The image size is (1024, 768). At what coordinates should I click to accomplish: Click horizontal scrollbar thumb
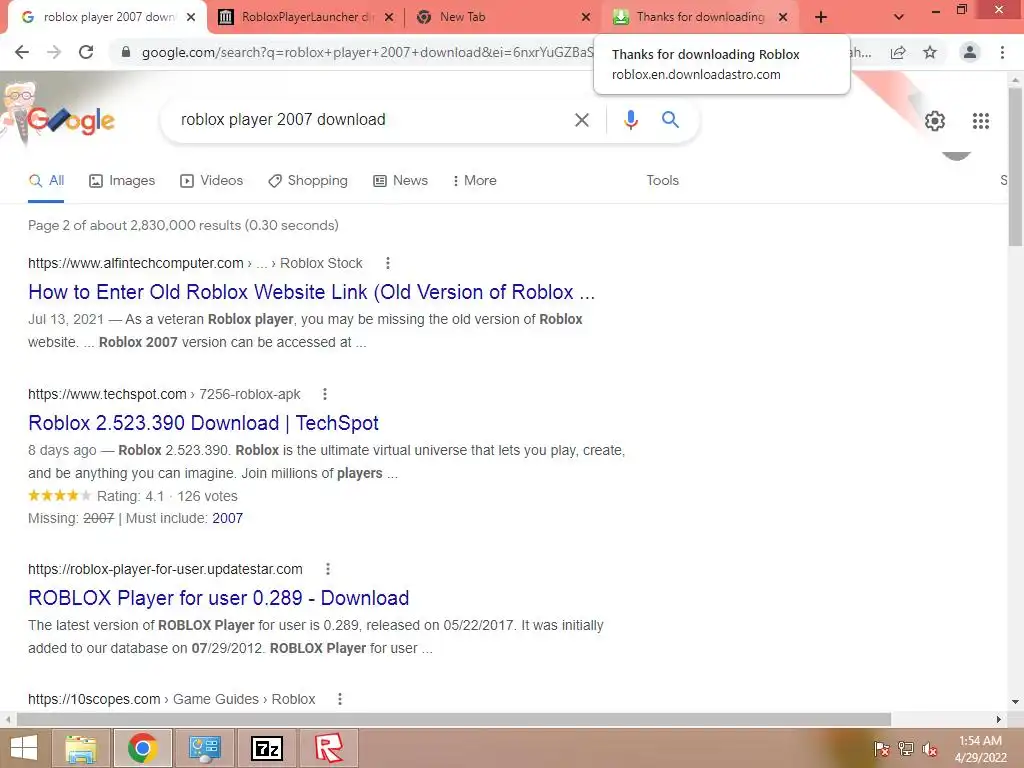[453, 719]
